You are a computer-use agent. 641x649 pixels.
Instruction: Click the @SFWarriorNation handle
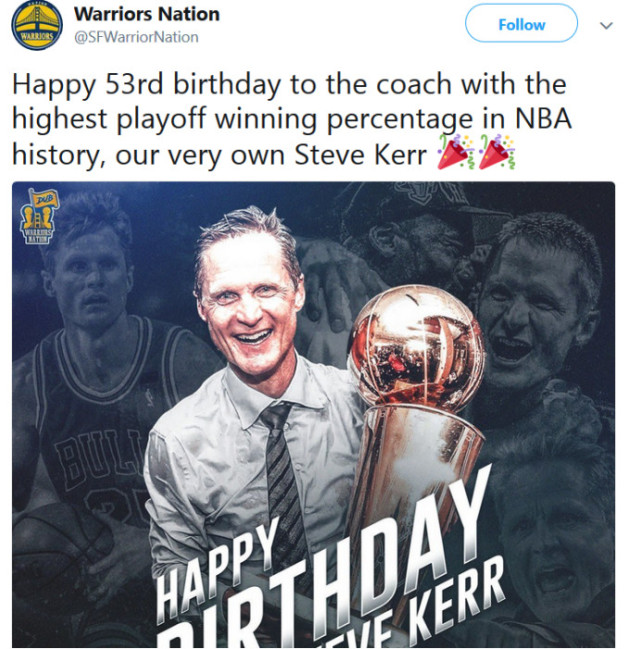[136, 37]
